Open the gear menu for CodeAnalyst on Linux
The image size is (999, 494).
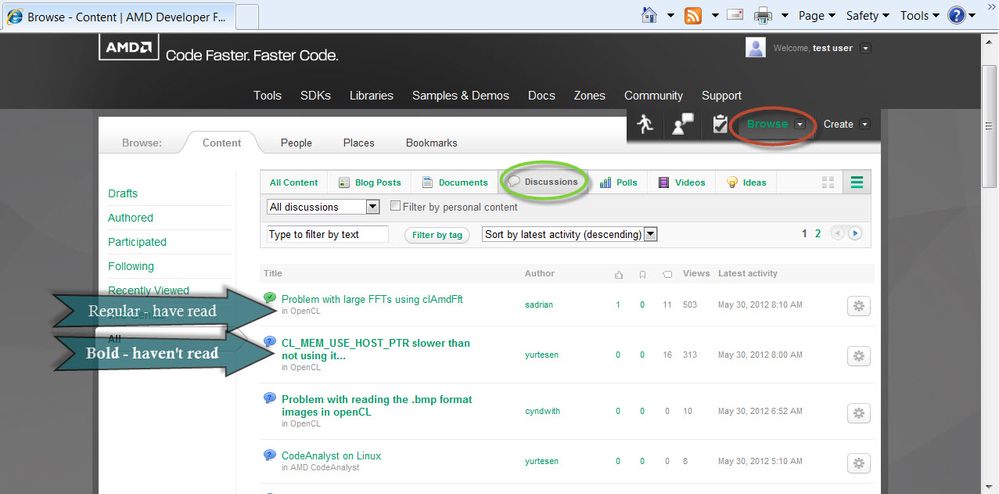coord(859,463)
